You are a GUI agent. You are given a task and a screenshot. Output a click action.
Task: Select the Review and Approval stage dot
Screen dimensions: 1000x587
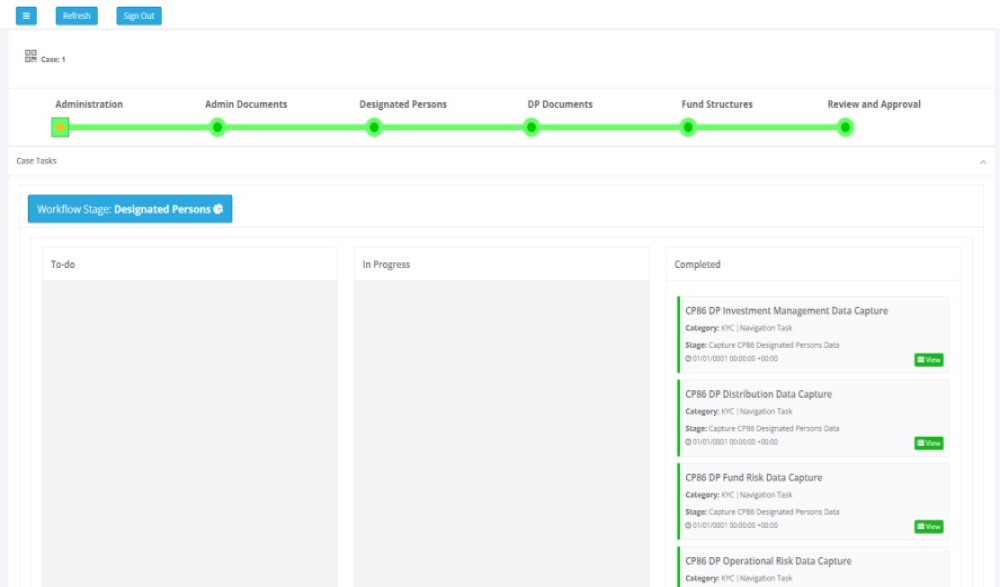pyautogui.click(x=845, y=127)
